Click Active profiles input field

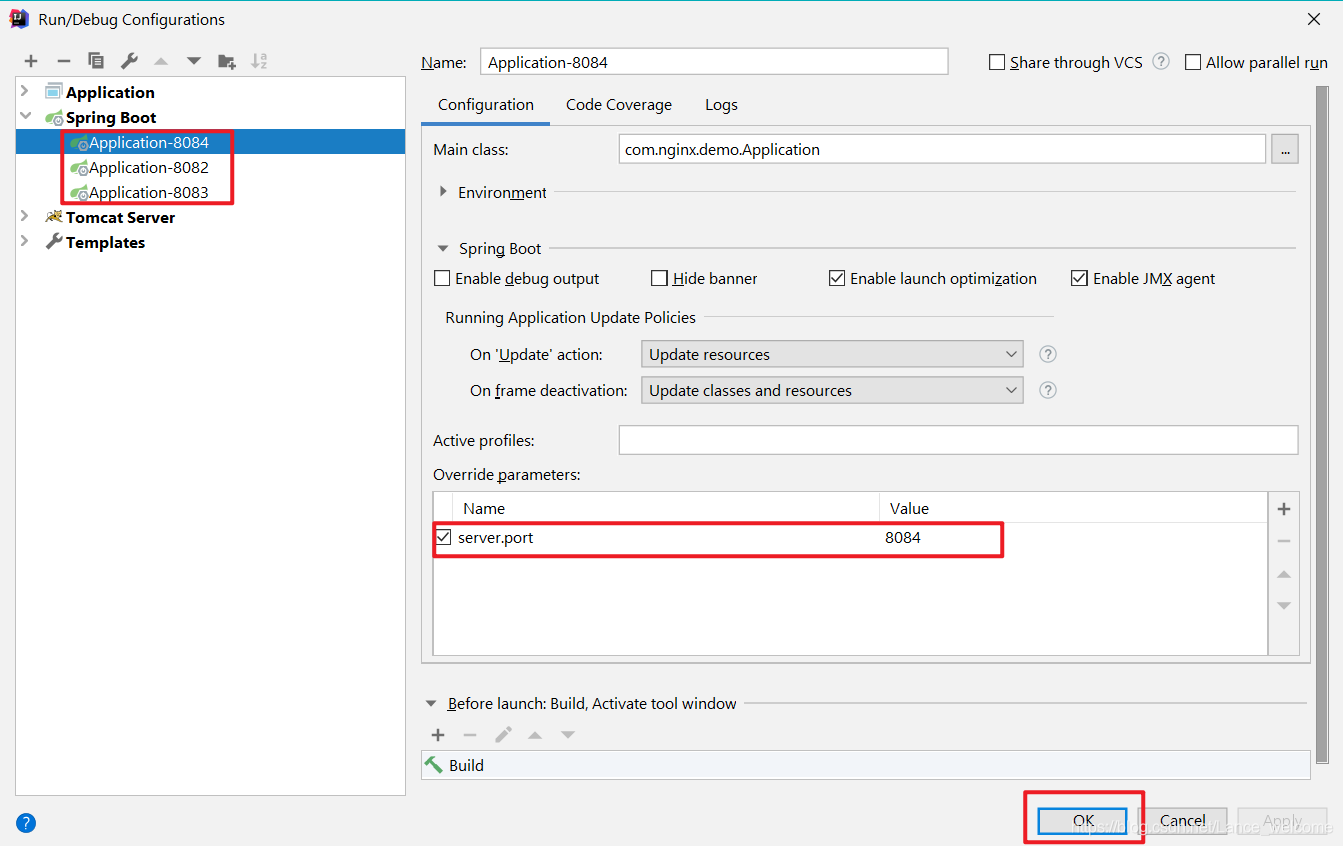pyautogui.click(x=958, y=440)
